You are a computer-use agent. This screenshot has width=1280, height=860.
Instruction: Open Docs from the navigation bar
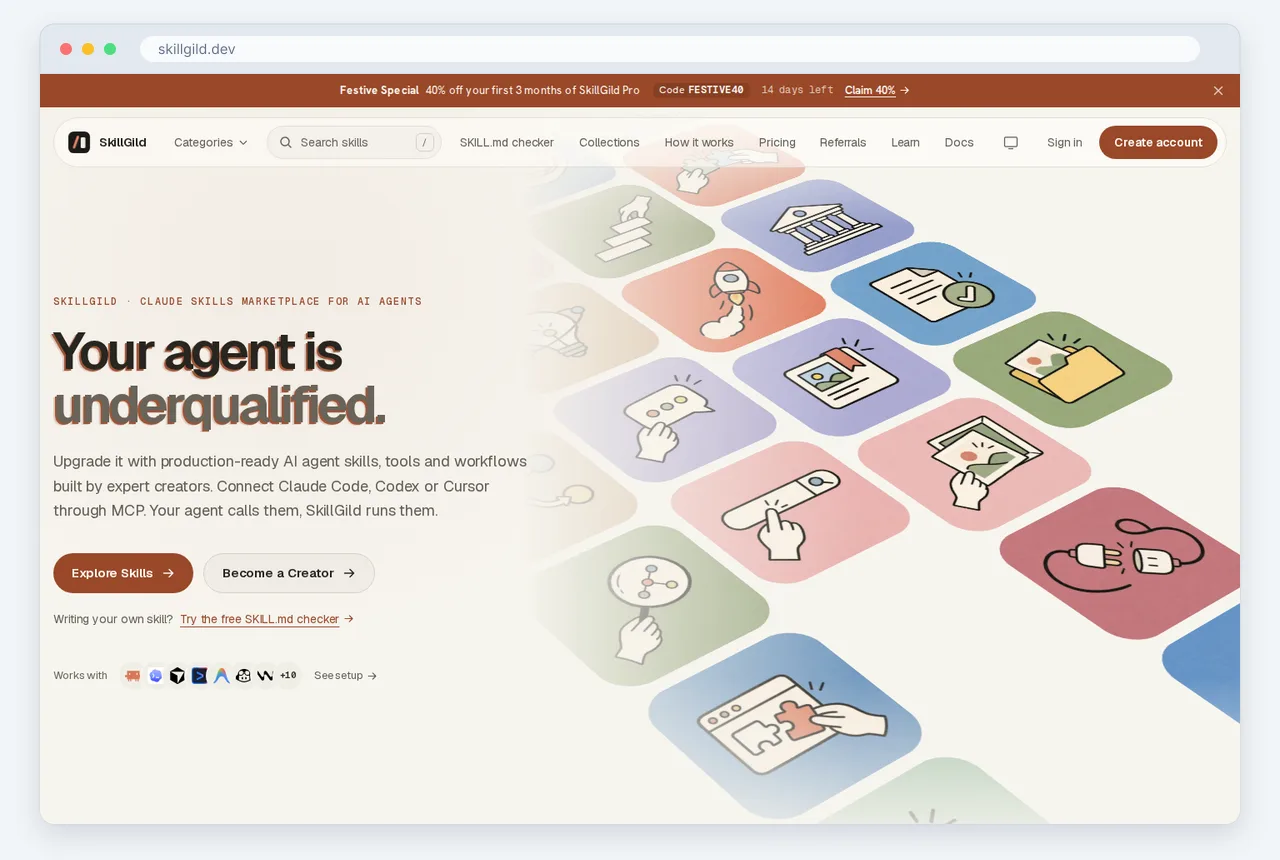959,143
